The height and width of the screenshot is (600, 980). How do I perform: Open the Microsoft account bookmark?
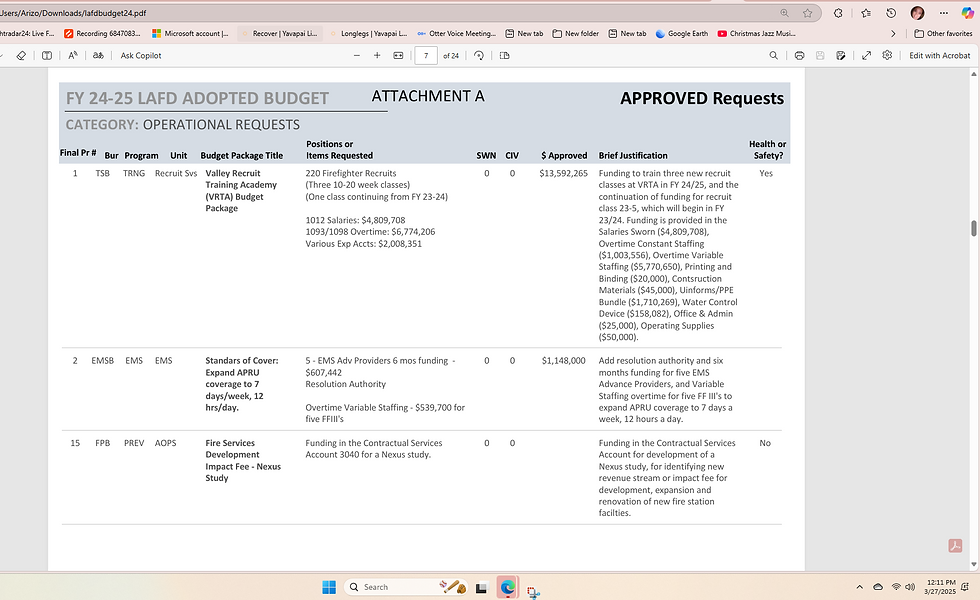(190, 34)
